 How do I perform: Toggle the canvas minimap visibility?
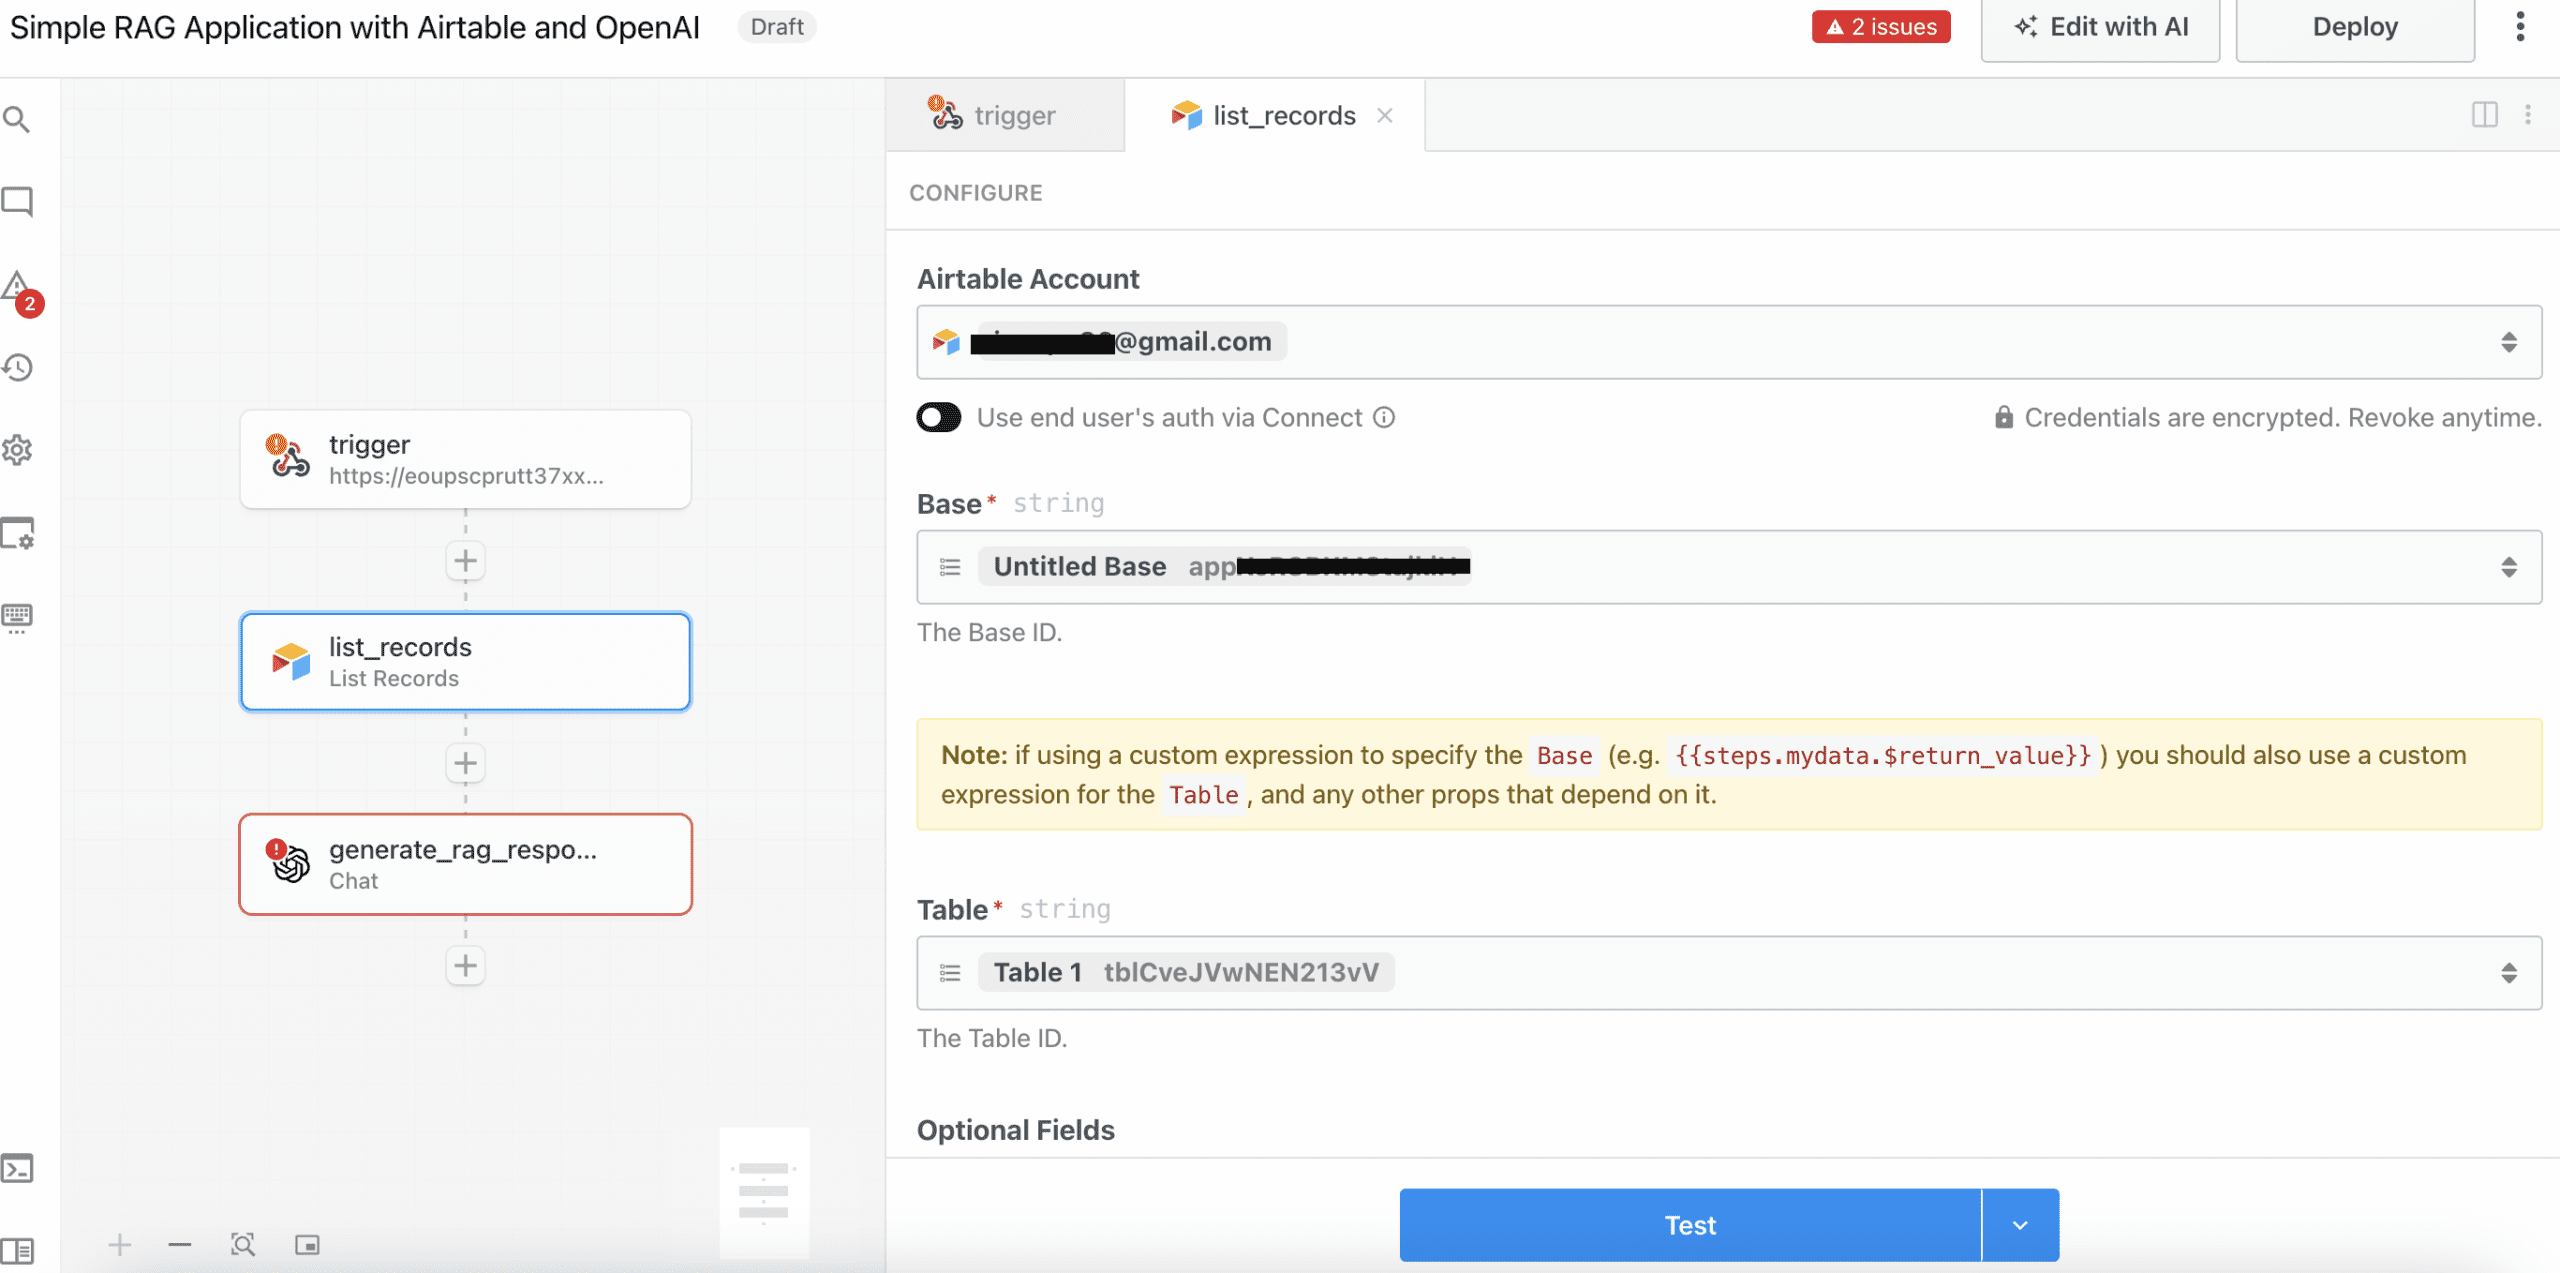pyautogui.click(x=307, y=1244)
